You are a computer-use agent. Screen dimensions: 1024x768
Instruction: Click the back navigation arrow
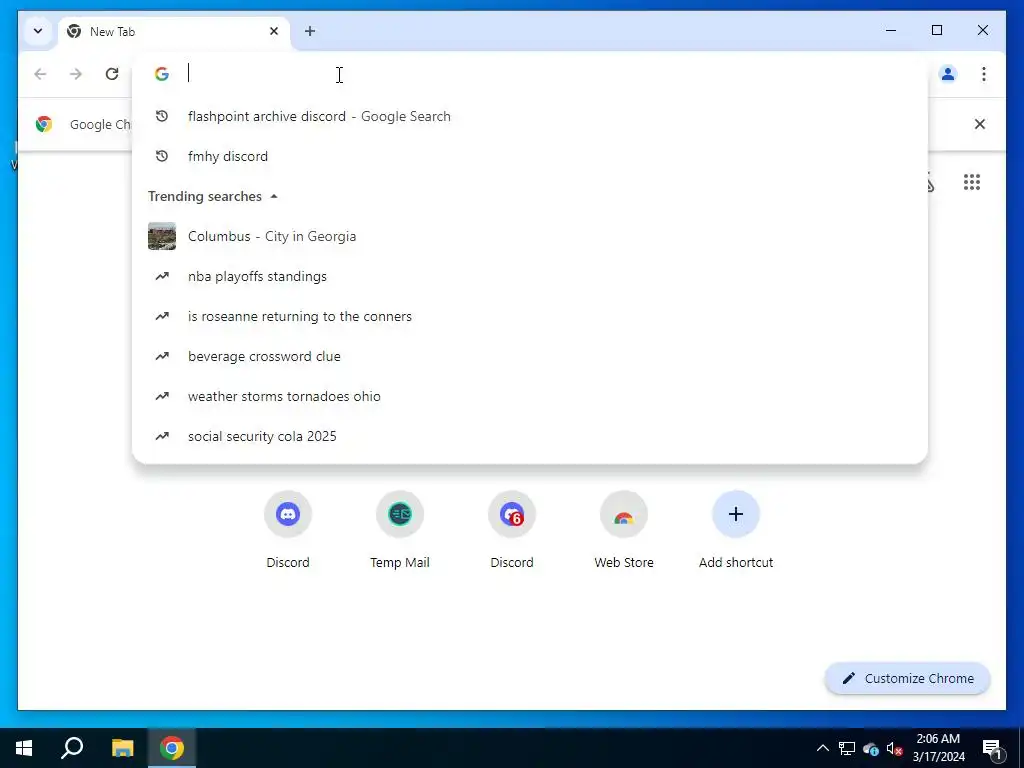[40, 74]
